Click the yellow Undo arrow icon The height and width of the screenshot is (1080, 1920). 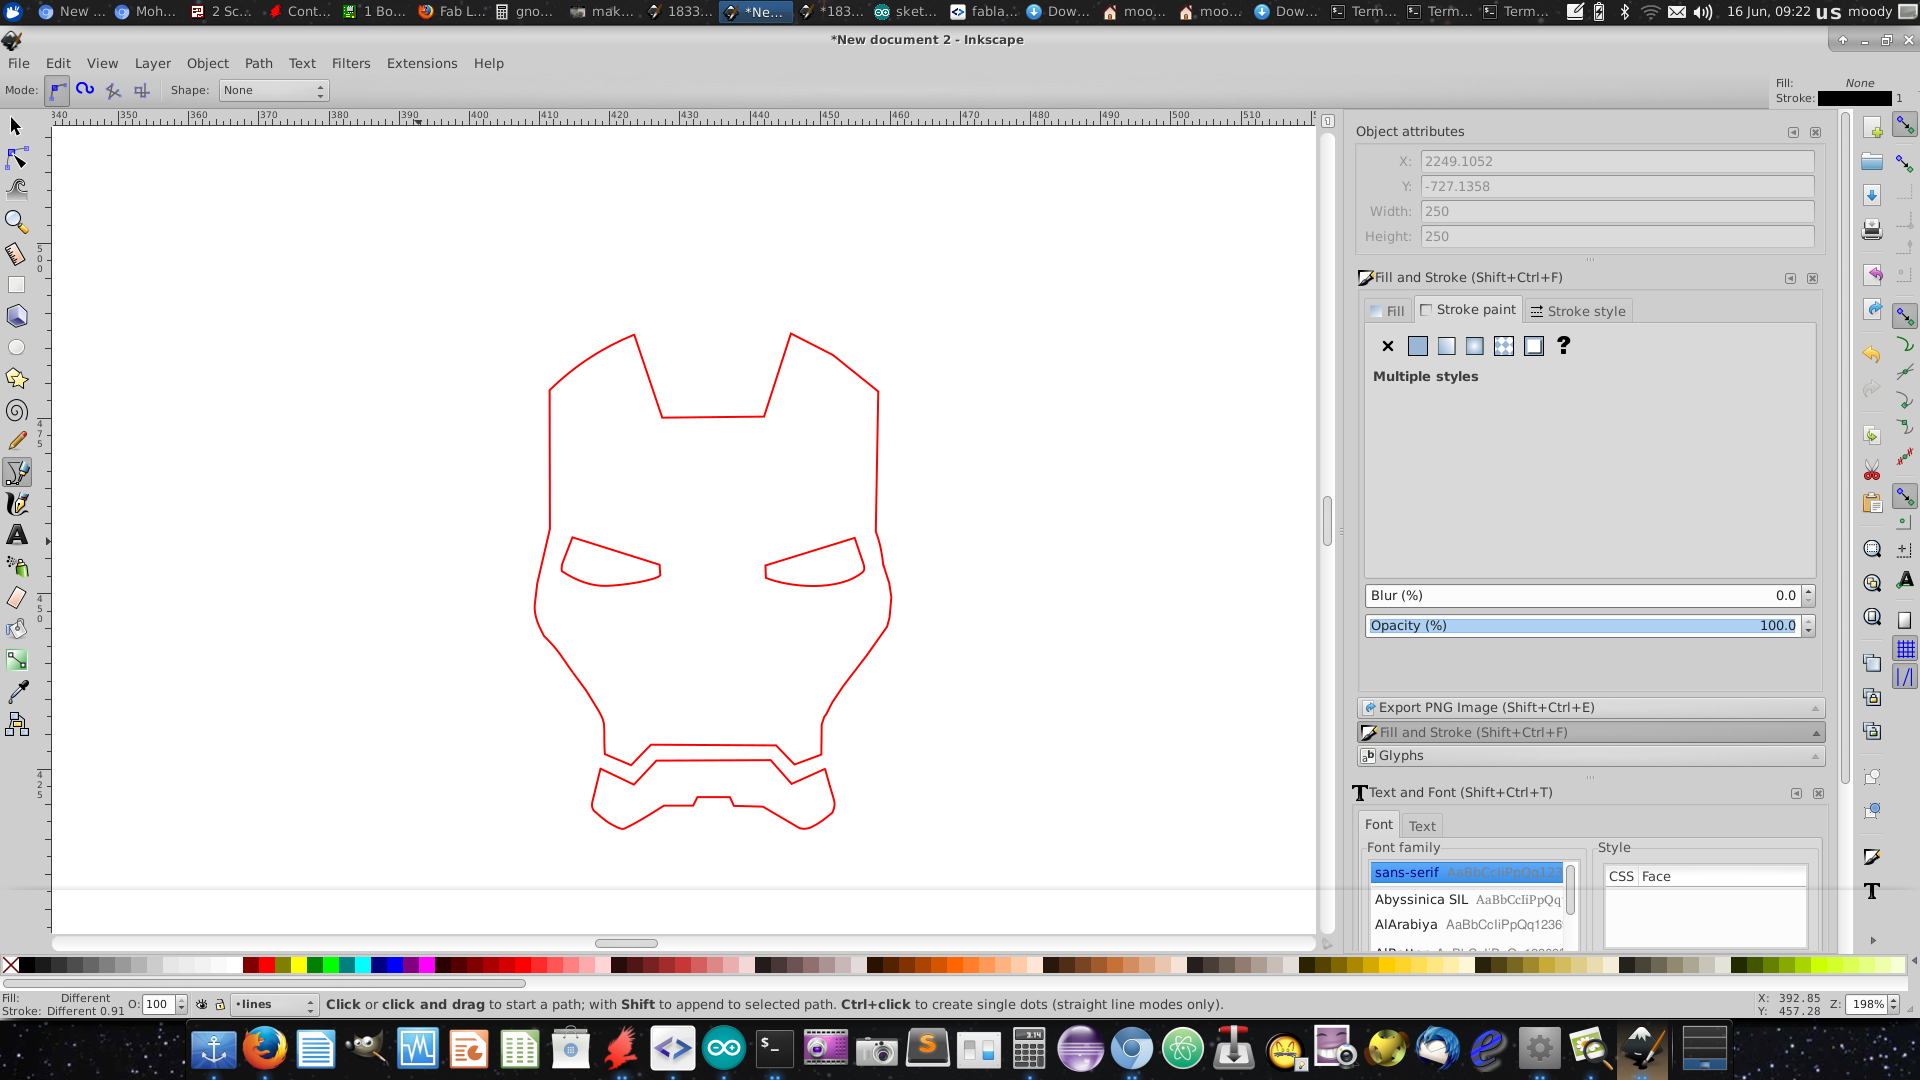1872,354
